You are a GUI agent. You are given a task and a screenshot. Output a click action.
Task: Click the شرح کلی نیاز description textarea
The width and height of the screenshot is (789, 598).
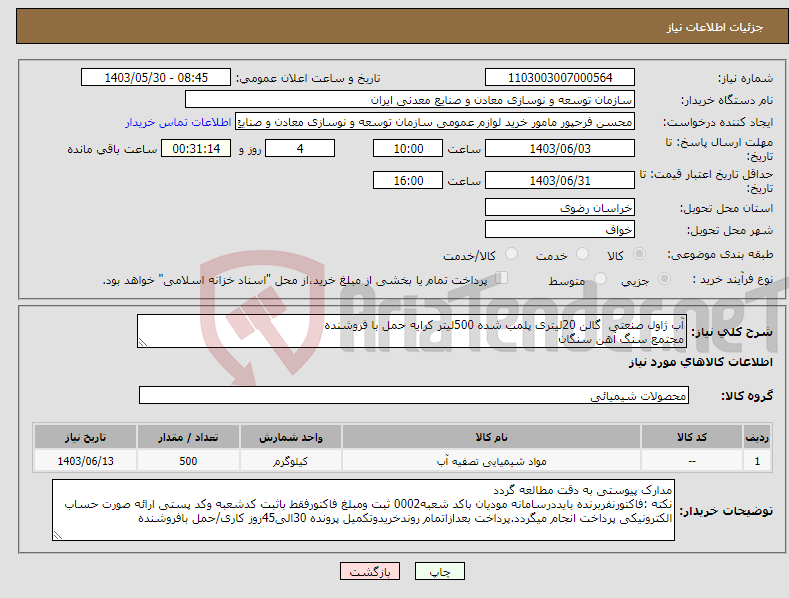pyautogui.click(x=412, y=331)
